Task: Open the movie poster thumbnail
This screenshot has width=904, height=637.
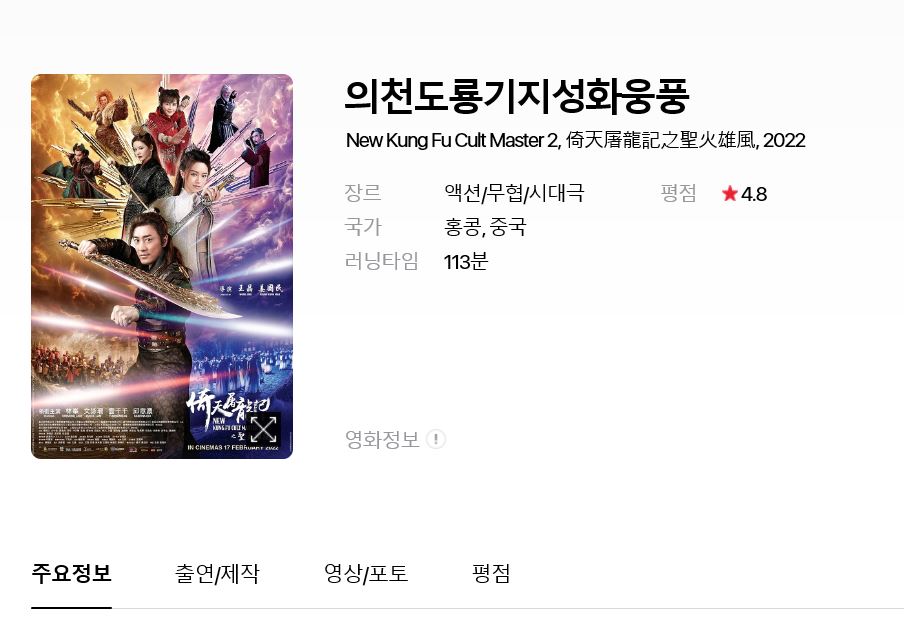Action: [x=162, y=266]
